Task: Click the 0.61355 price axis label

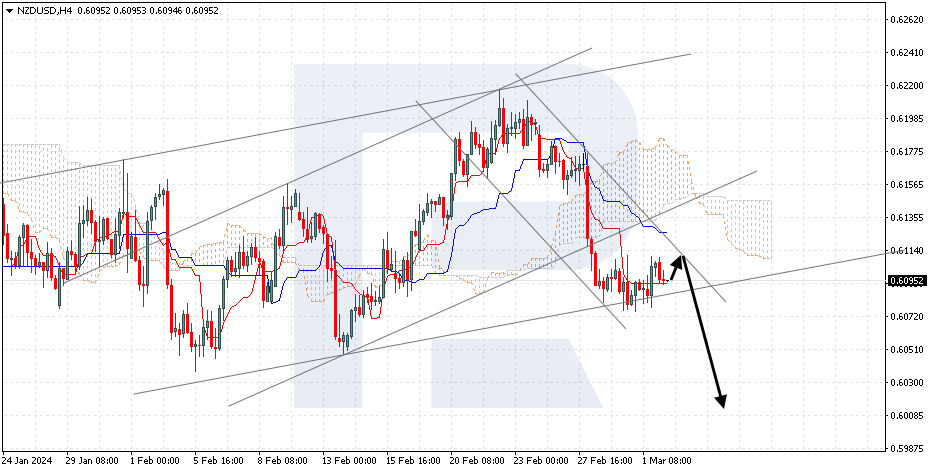Action: coord(905,217)
